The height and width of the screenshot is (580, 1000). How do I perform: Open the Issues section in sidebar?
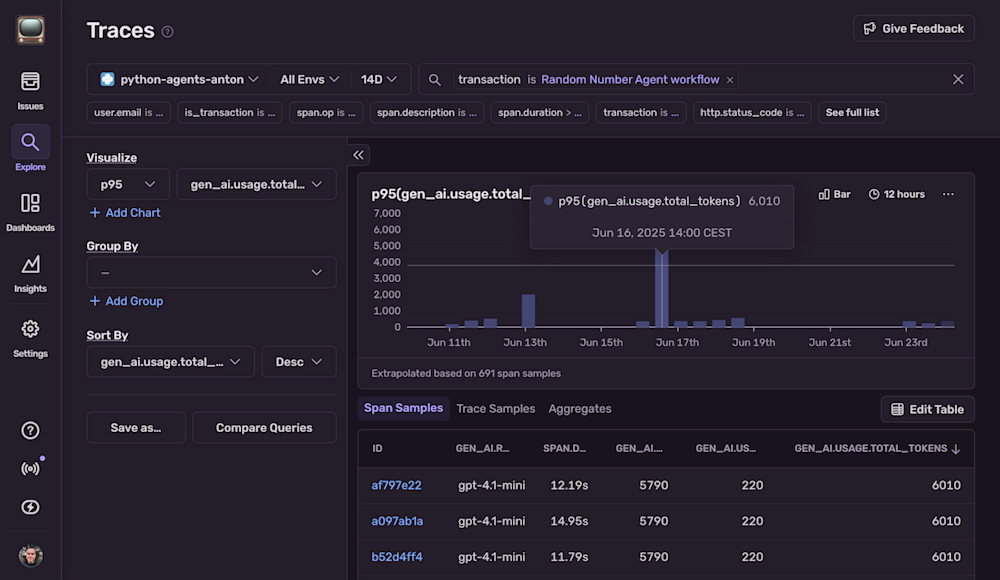[x=30, y=90]
